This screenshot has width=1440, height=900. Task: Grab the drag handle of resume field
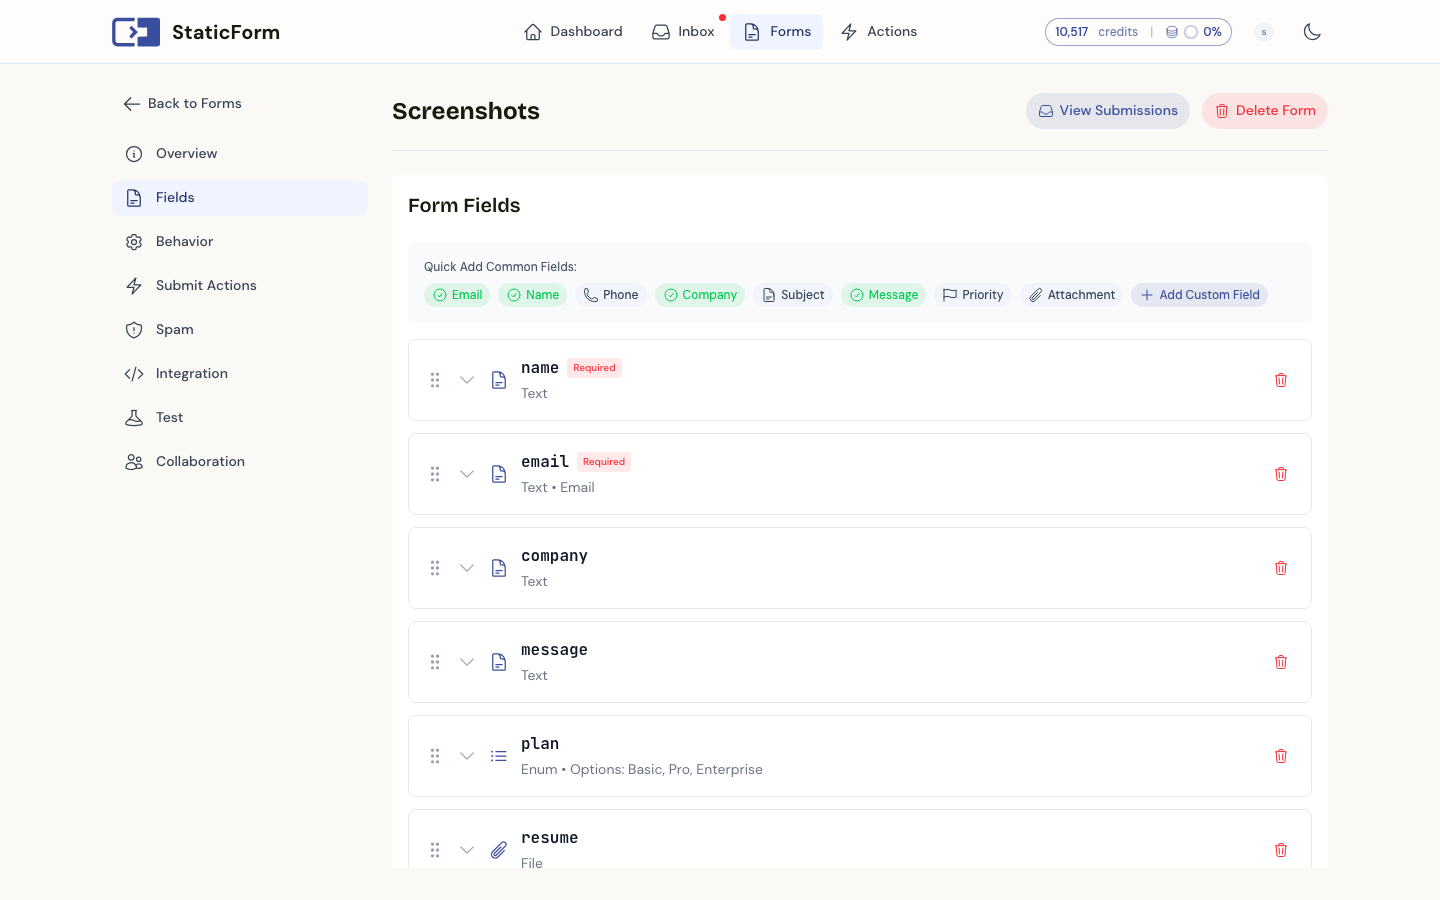[x=435, y=850]
